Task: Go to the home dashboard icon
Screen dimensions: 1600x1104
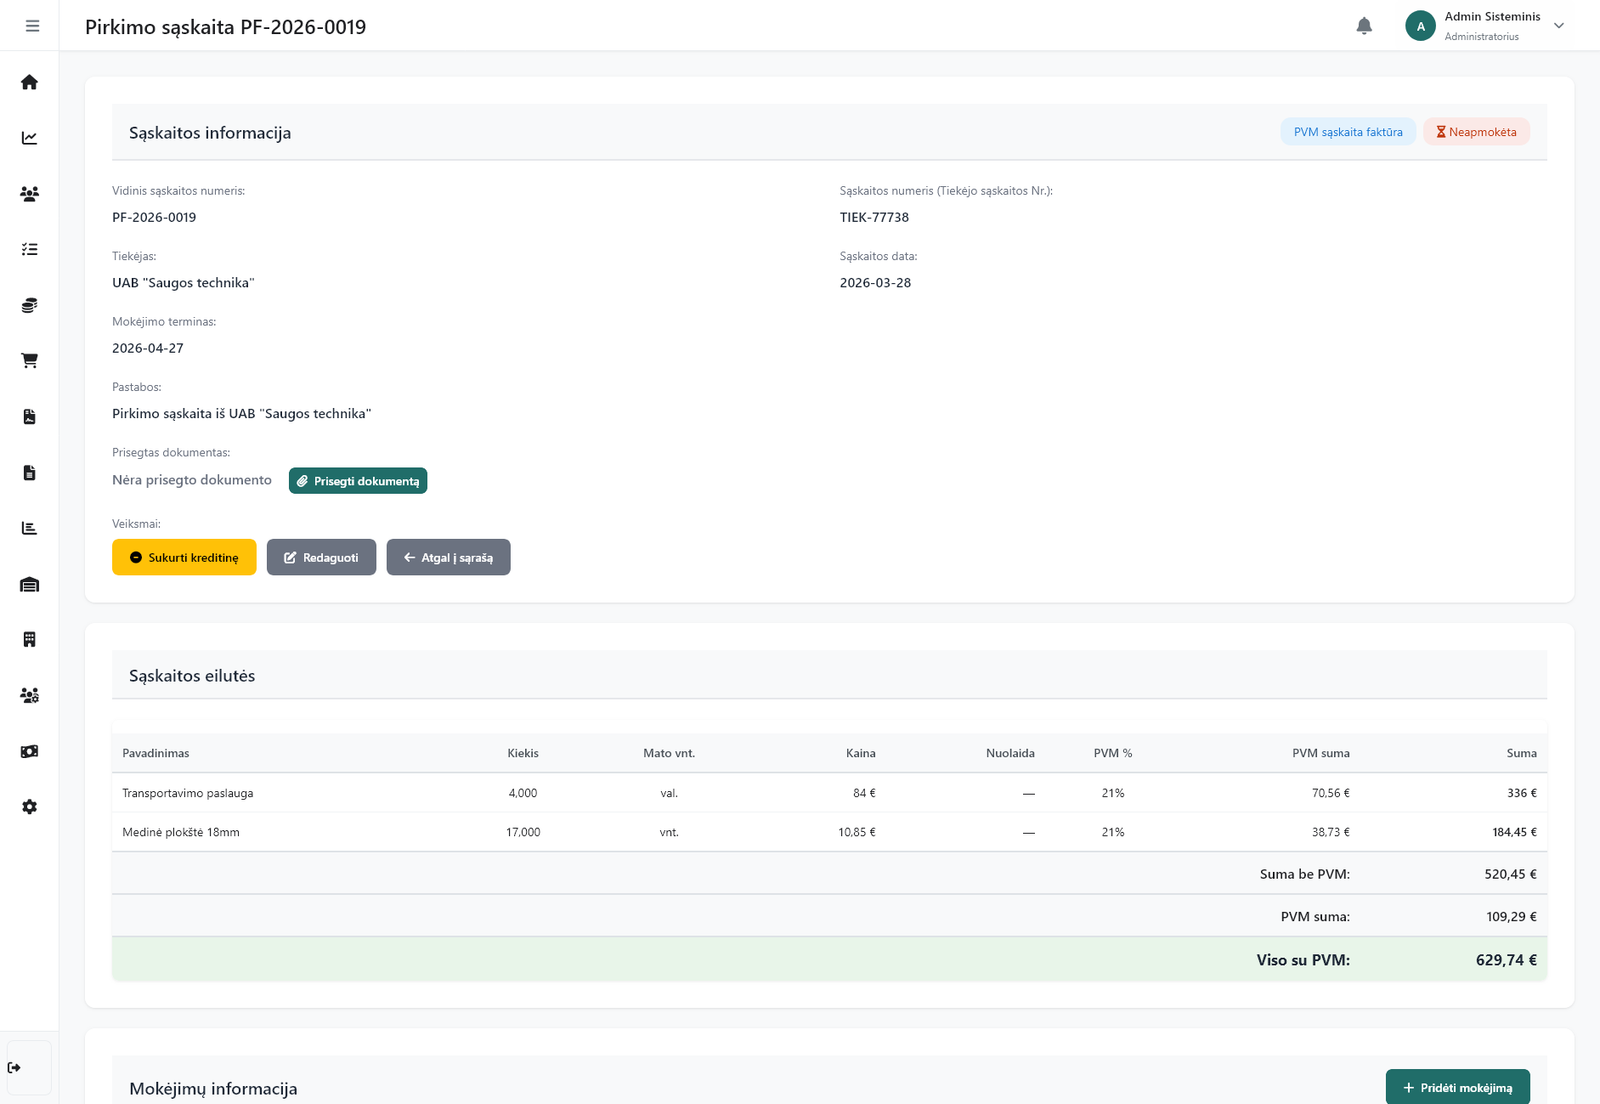Action: [x=29, y=82]
